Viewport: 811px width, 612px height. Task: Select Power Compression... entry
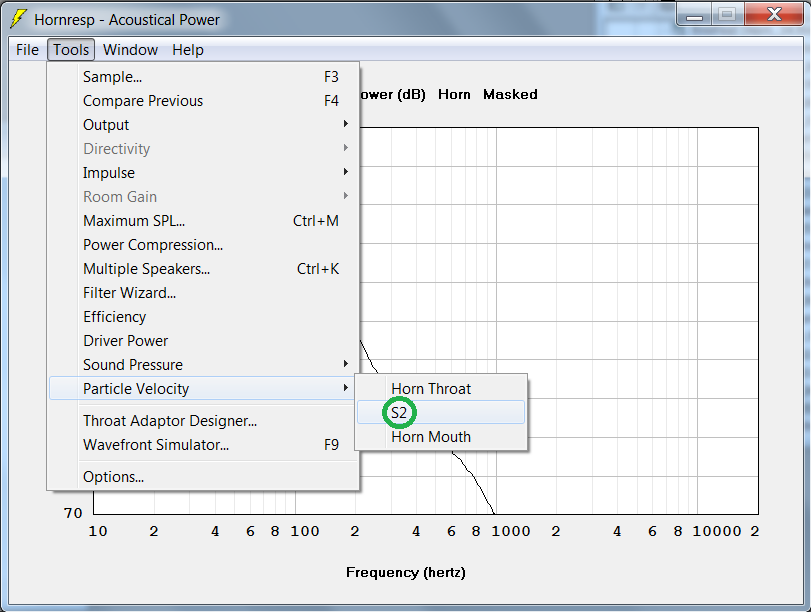[x=203, y=245]
